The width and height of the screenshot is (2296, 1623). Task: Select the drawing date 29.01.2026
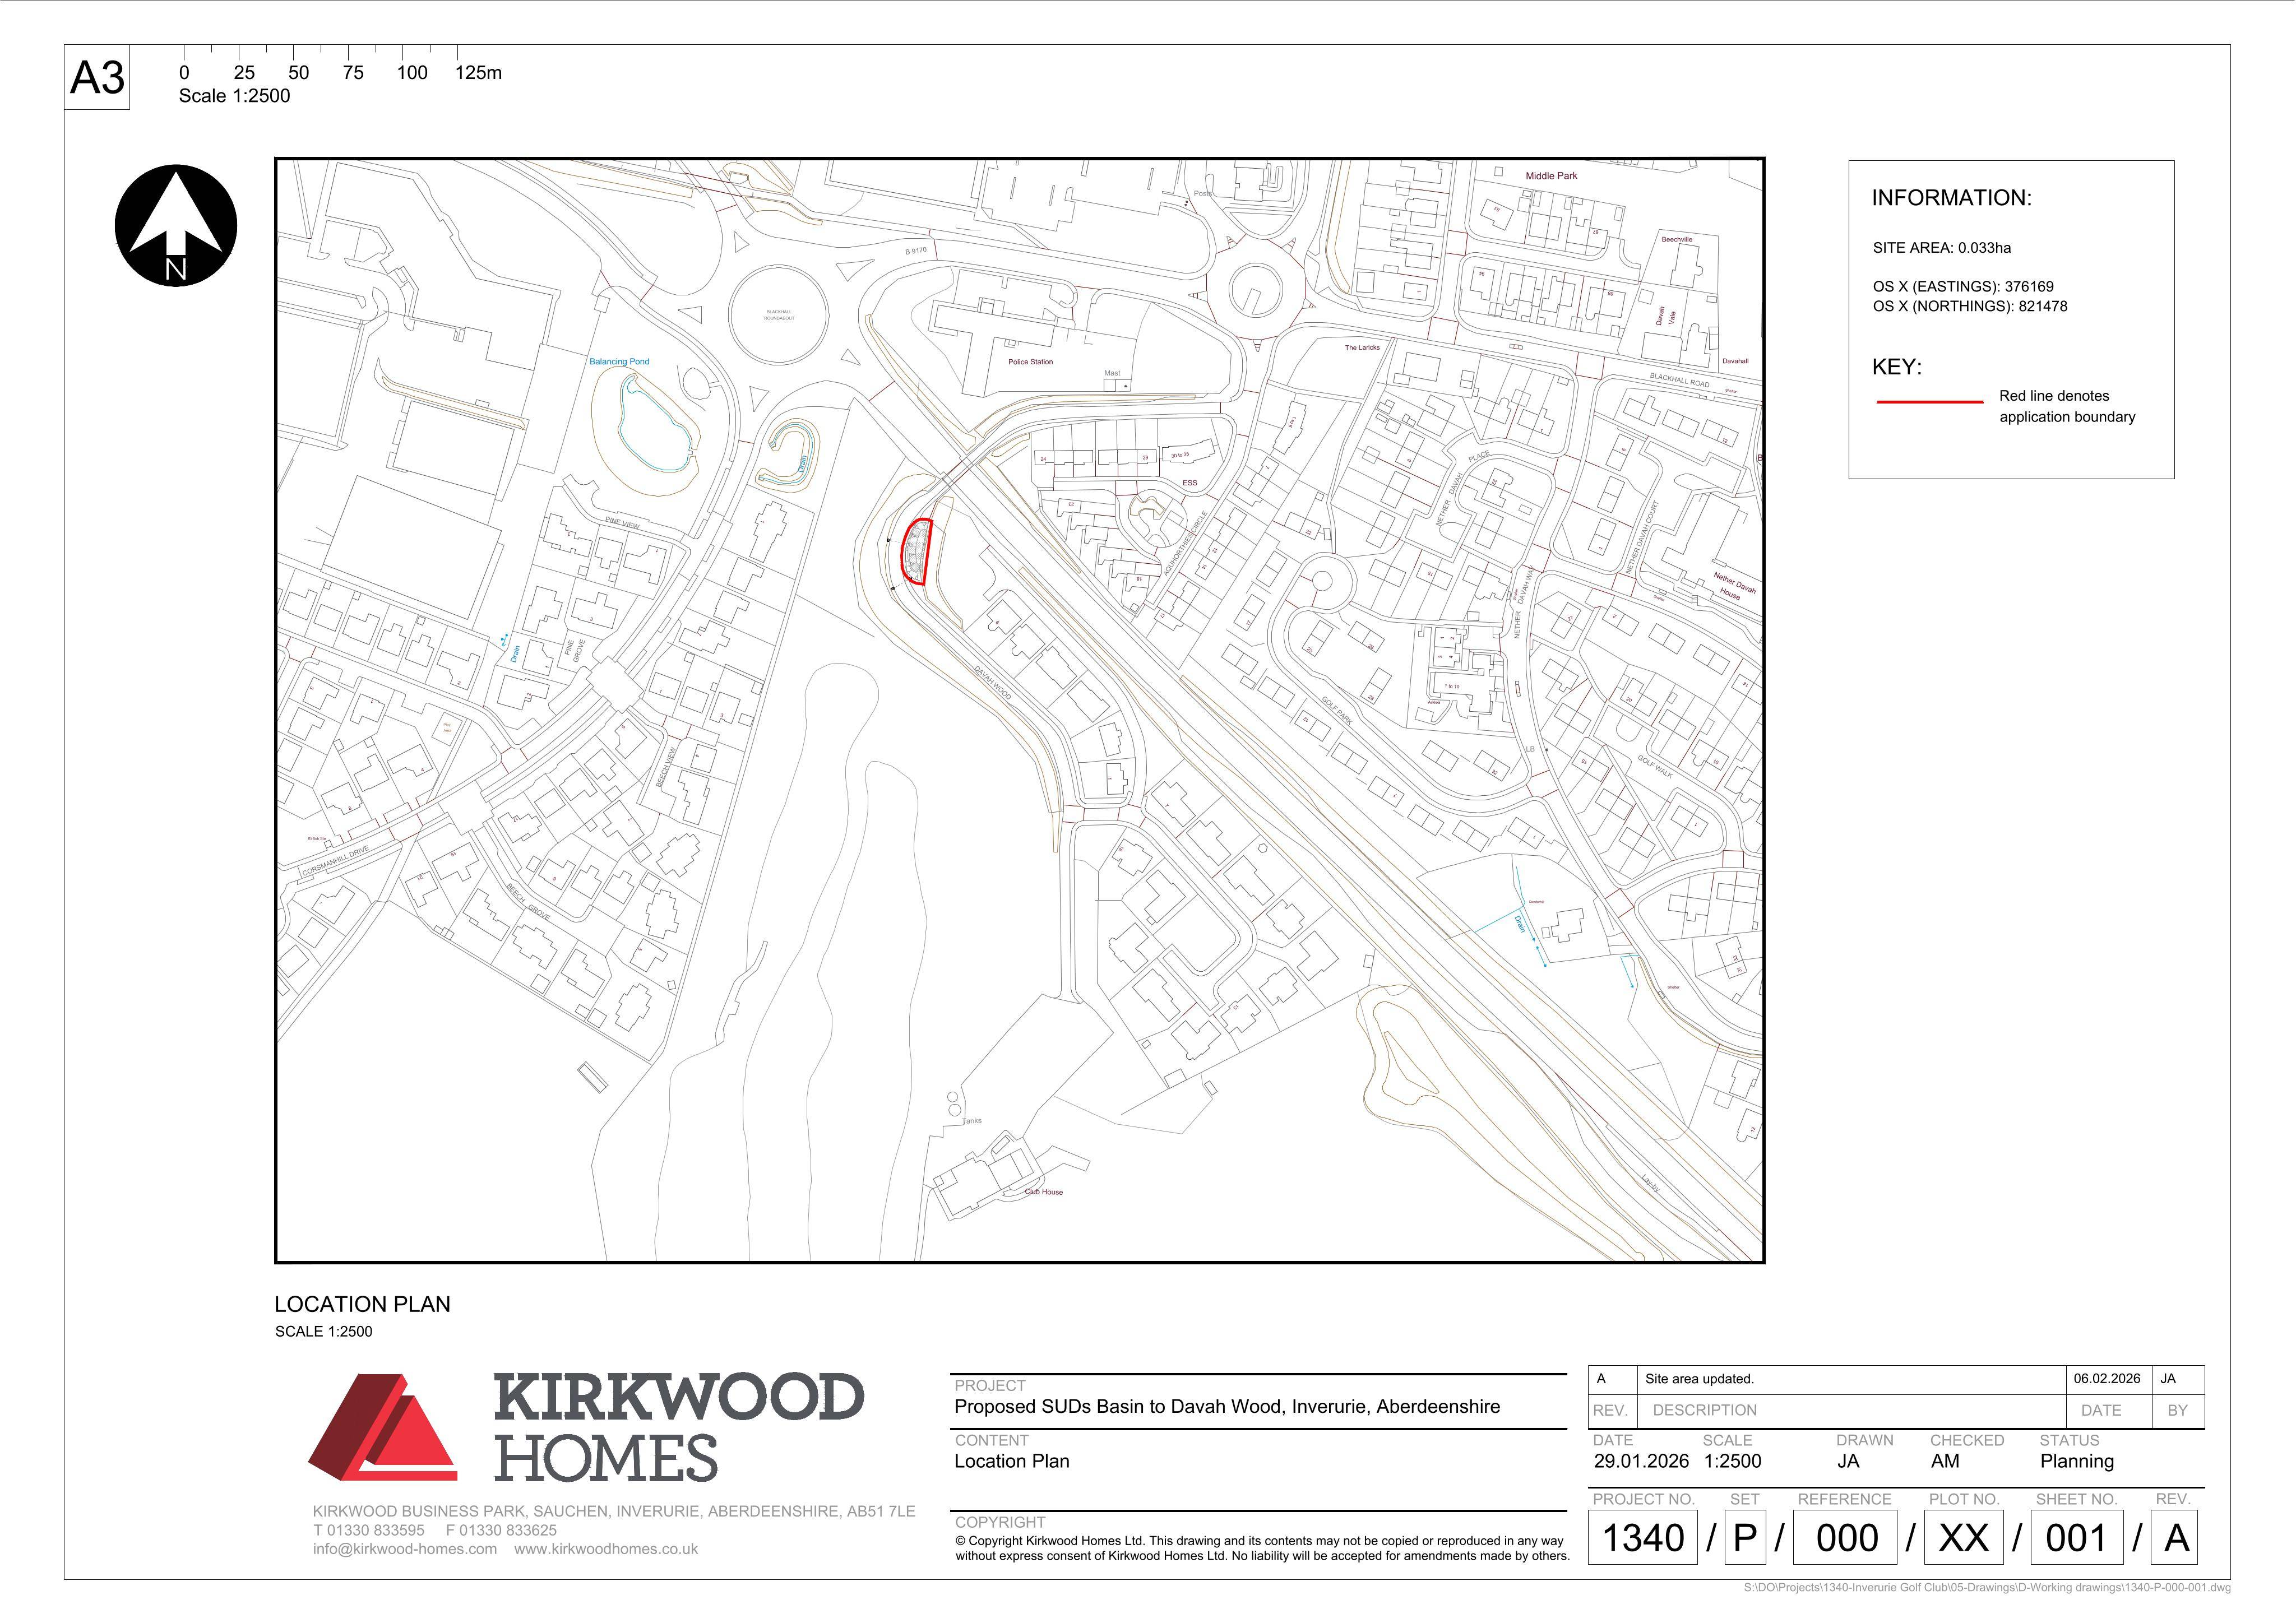point(1641,1462)
